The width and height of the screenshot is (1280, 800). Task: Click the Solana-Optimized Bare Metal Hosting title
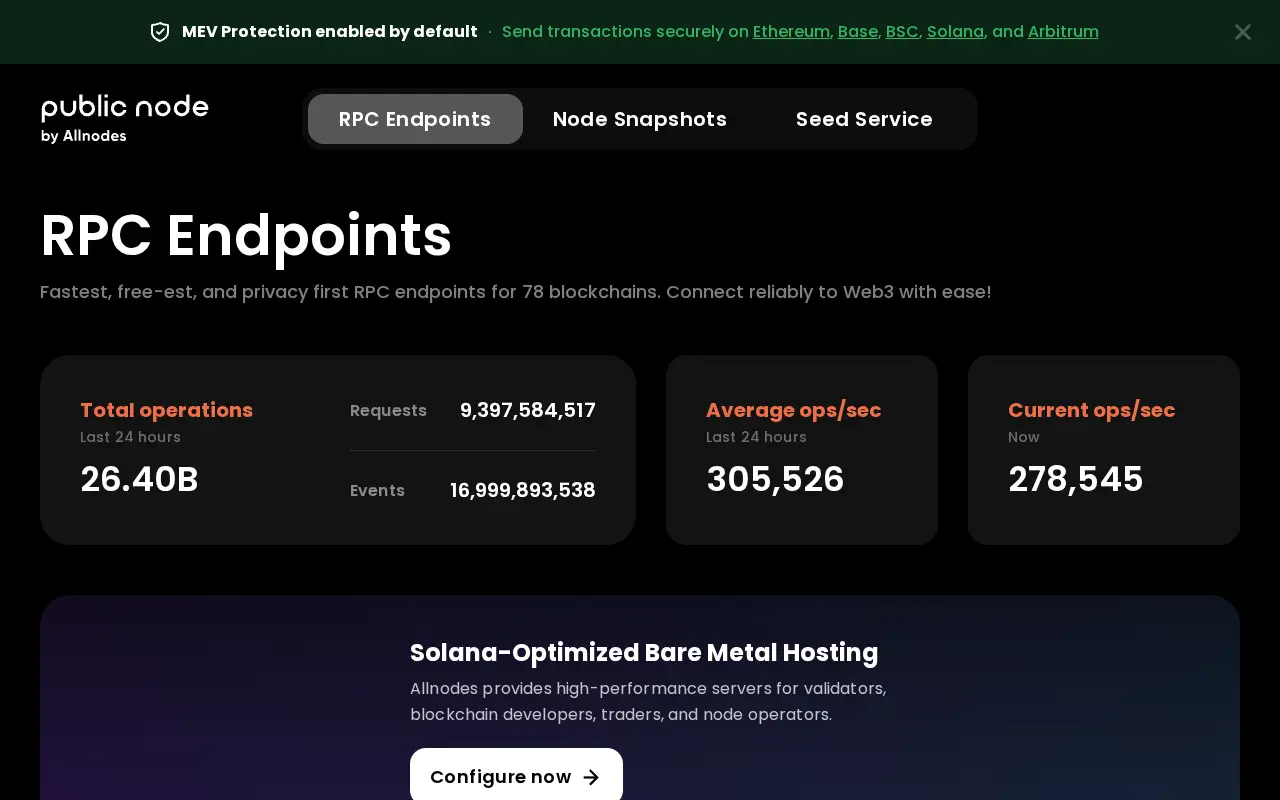644,653
